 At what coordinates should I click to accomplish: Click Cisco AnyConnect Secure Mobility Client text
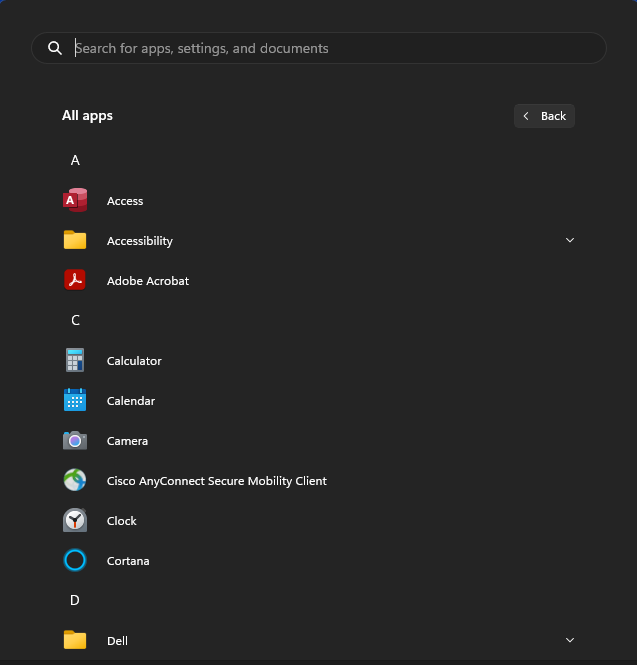[217, 481]
